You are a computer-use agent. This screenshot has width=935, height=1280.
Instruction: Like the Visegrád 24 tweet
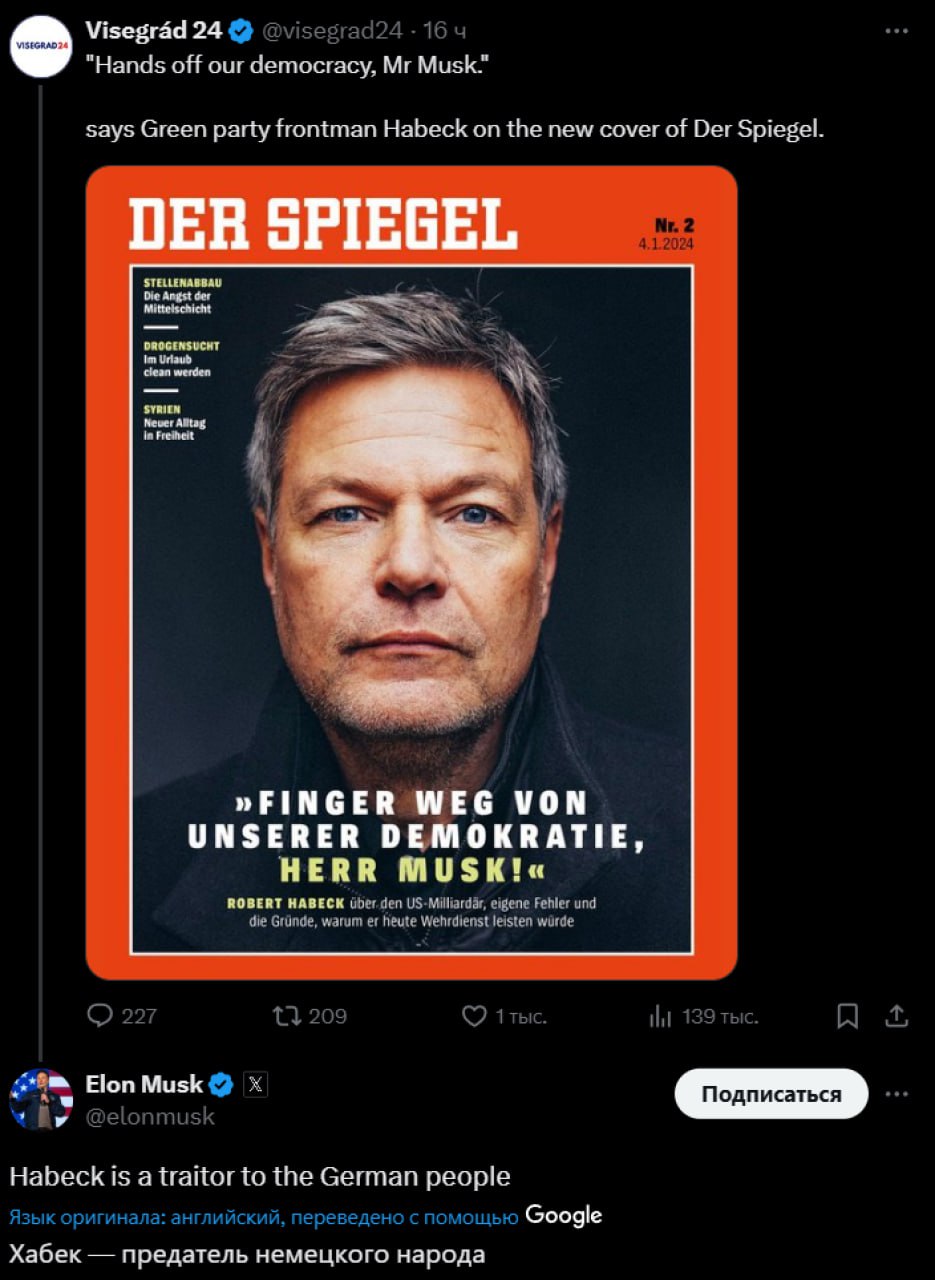[474, 1016]
